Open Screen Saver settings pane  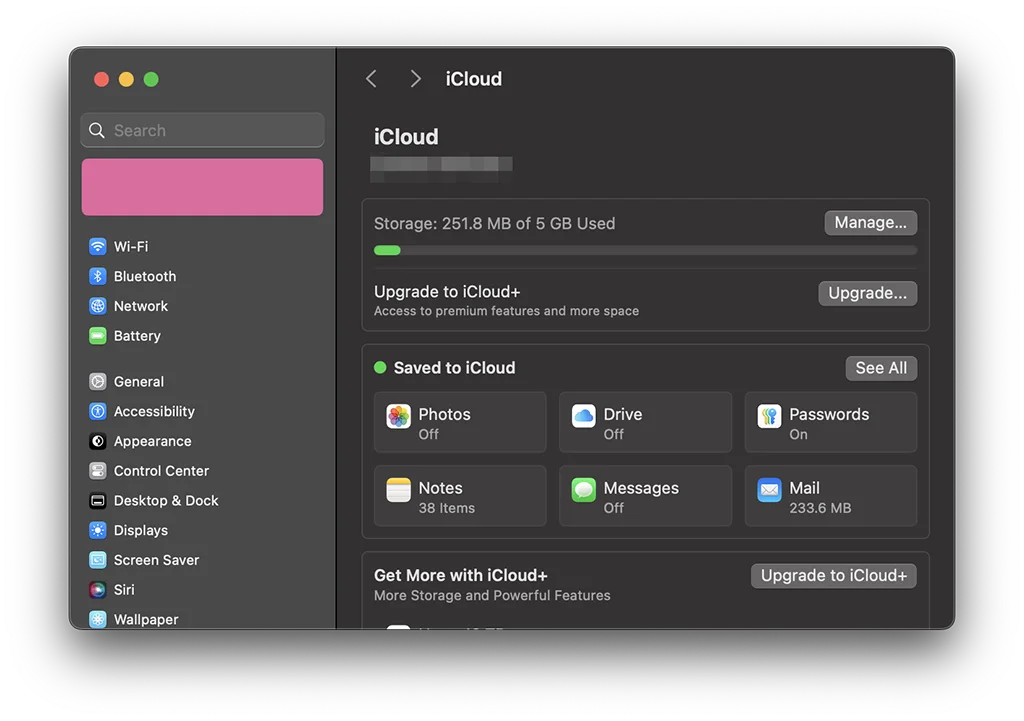click(202, 560)
